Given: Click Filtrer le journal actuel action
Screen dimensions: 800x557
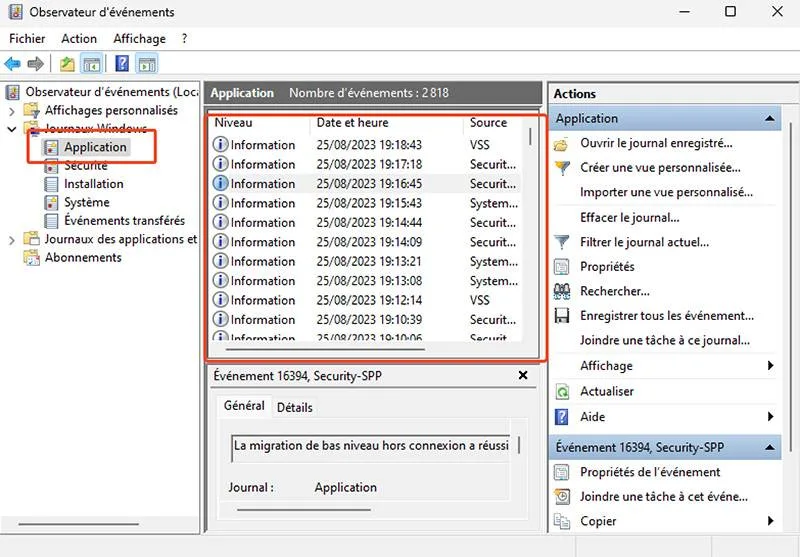Looking at the screenshot, I should tap(644, 242).
